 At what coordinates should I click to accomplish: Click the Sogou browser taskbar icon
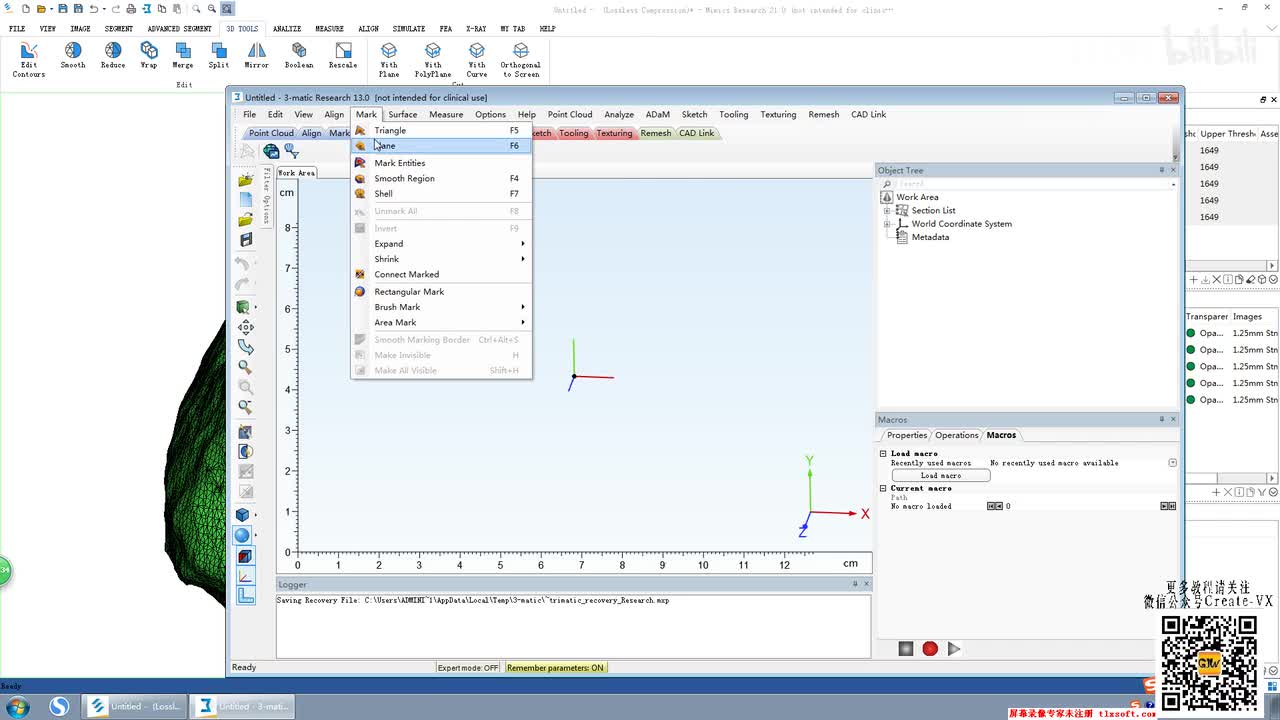coord(60,707)
